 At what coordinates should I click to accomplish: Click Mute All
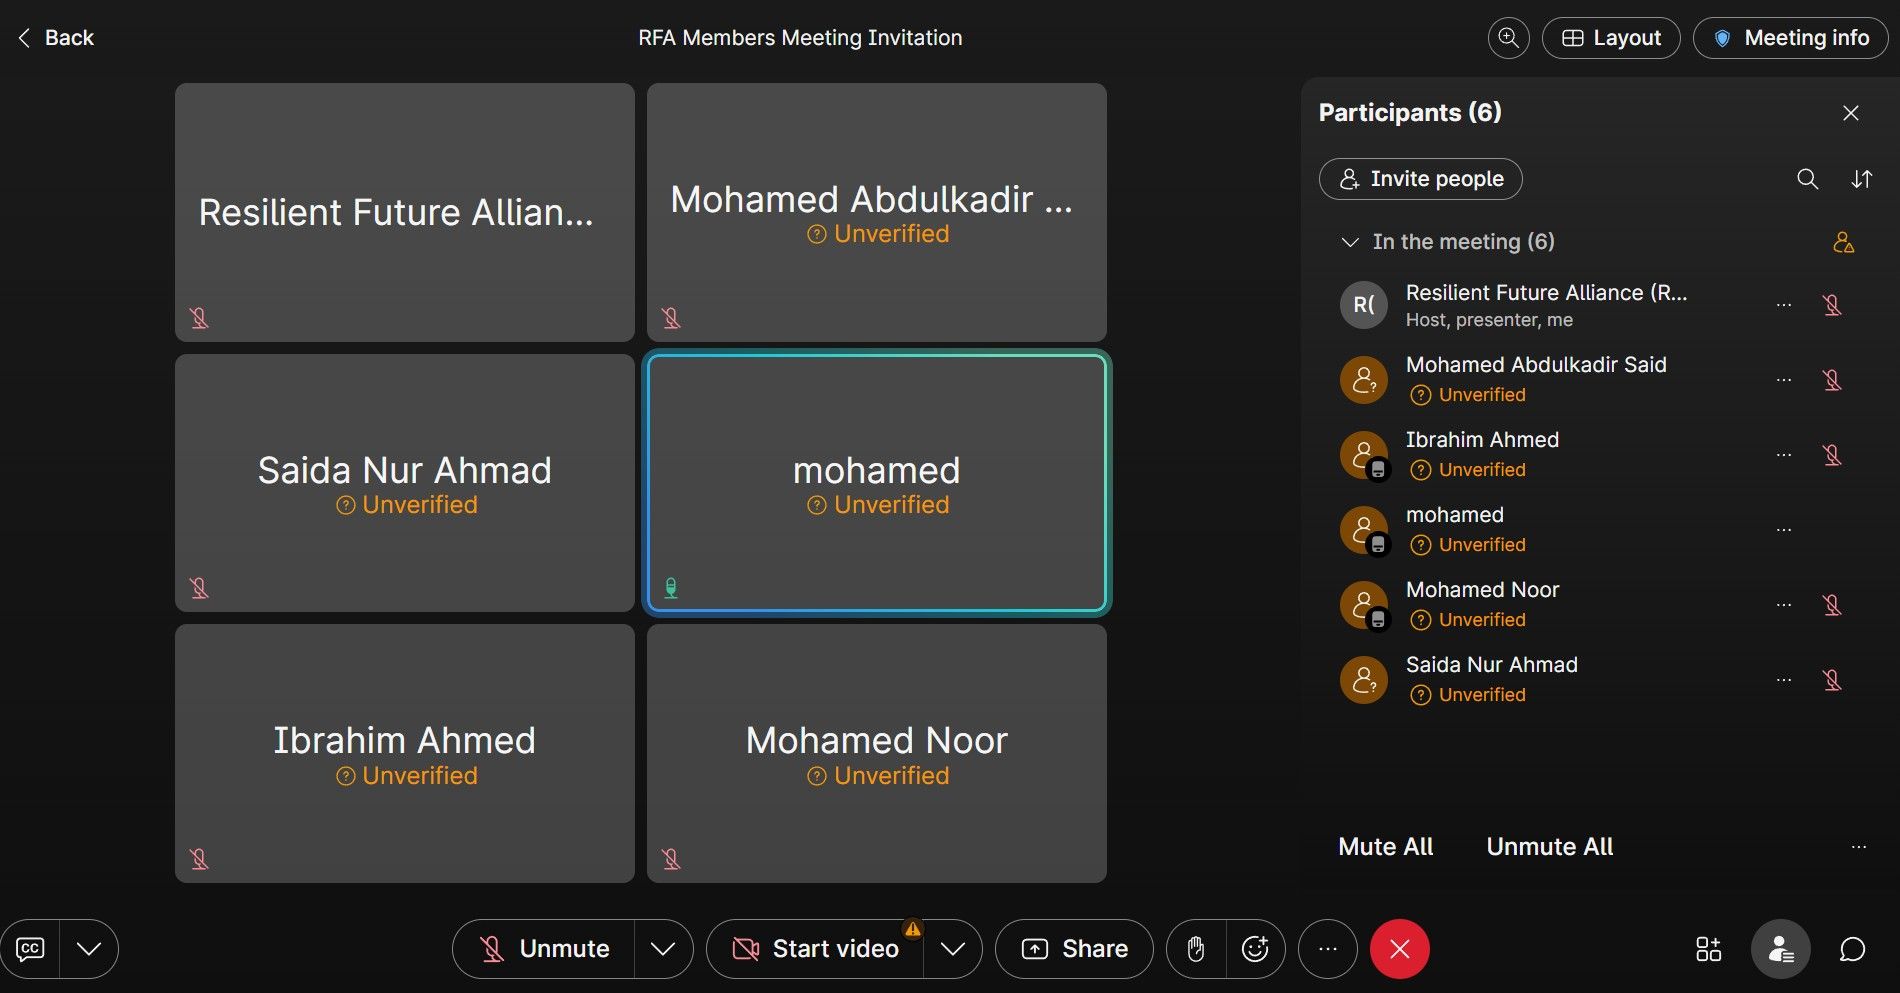(x=1386, y=847)
